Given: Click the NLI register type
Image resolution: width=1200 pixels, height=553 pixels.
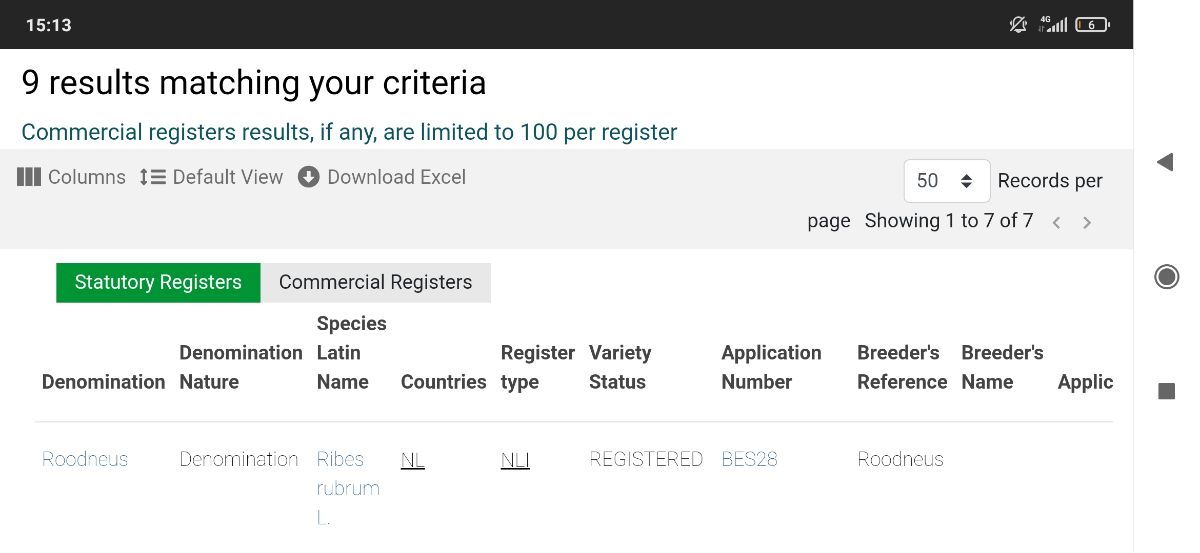Looking at the screenshot, I should tap(515, 460).
